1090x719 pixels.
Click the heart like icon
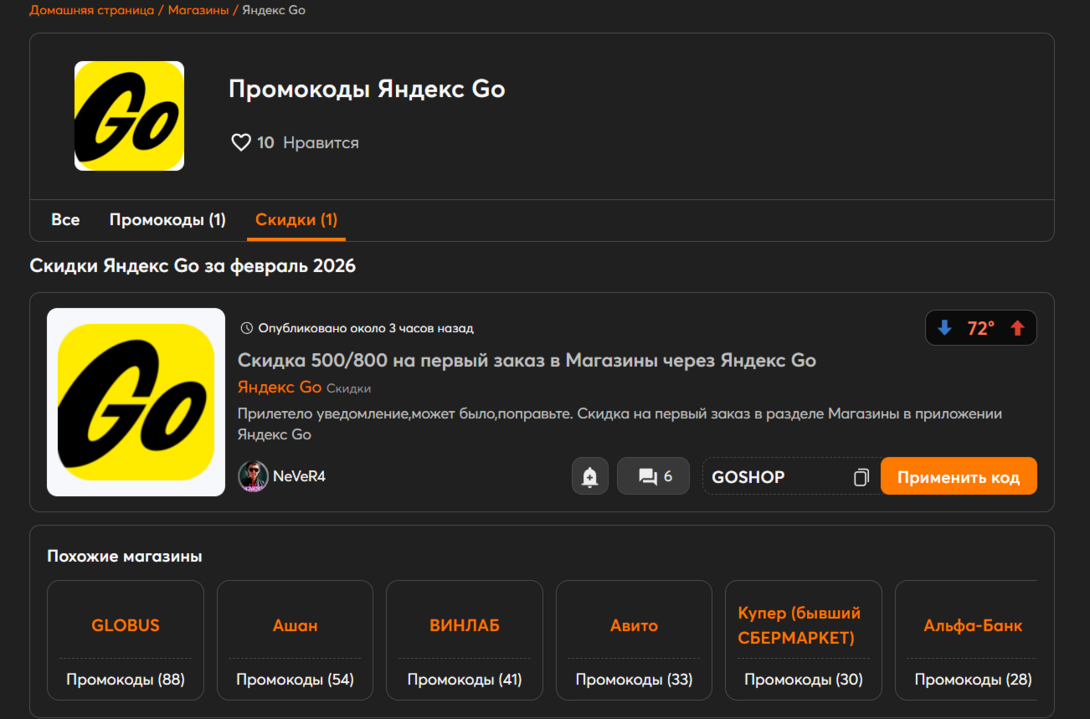coord(241,143)
